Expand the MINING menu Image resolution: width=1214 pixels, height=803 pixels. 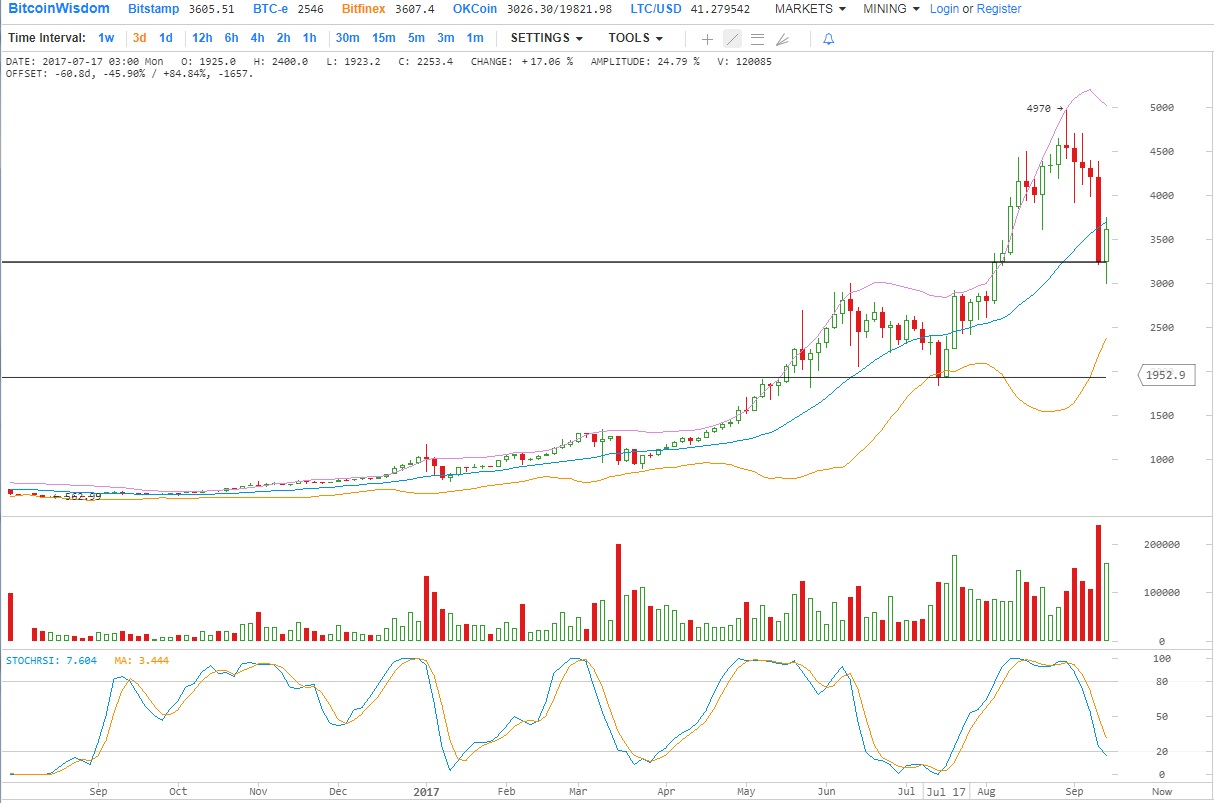(x=890, y=9)
